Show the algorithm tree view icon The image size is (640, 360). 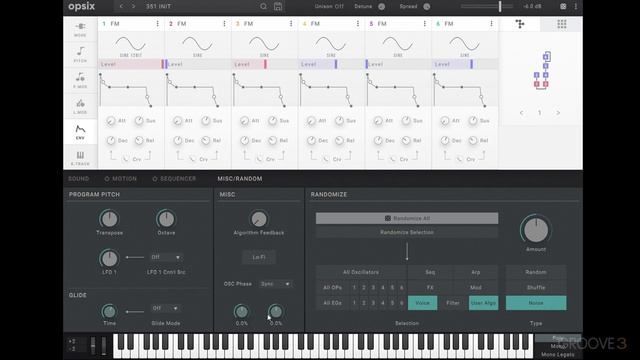coord(520,24)
